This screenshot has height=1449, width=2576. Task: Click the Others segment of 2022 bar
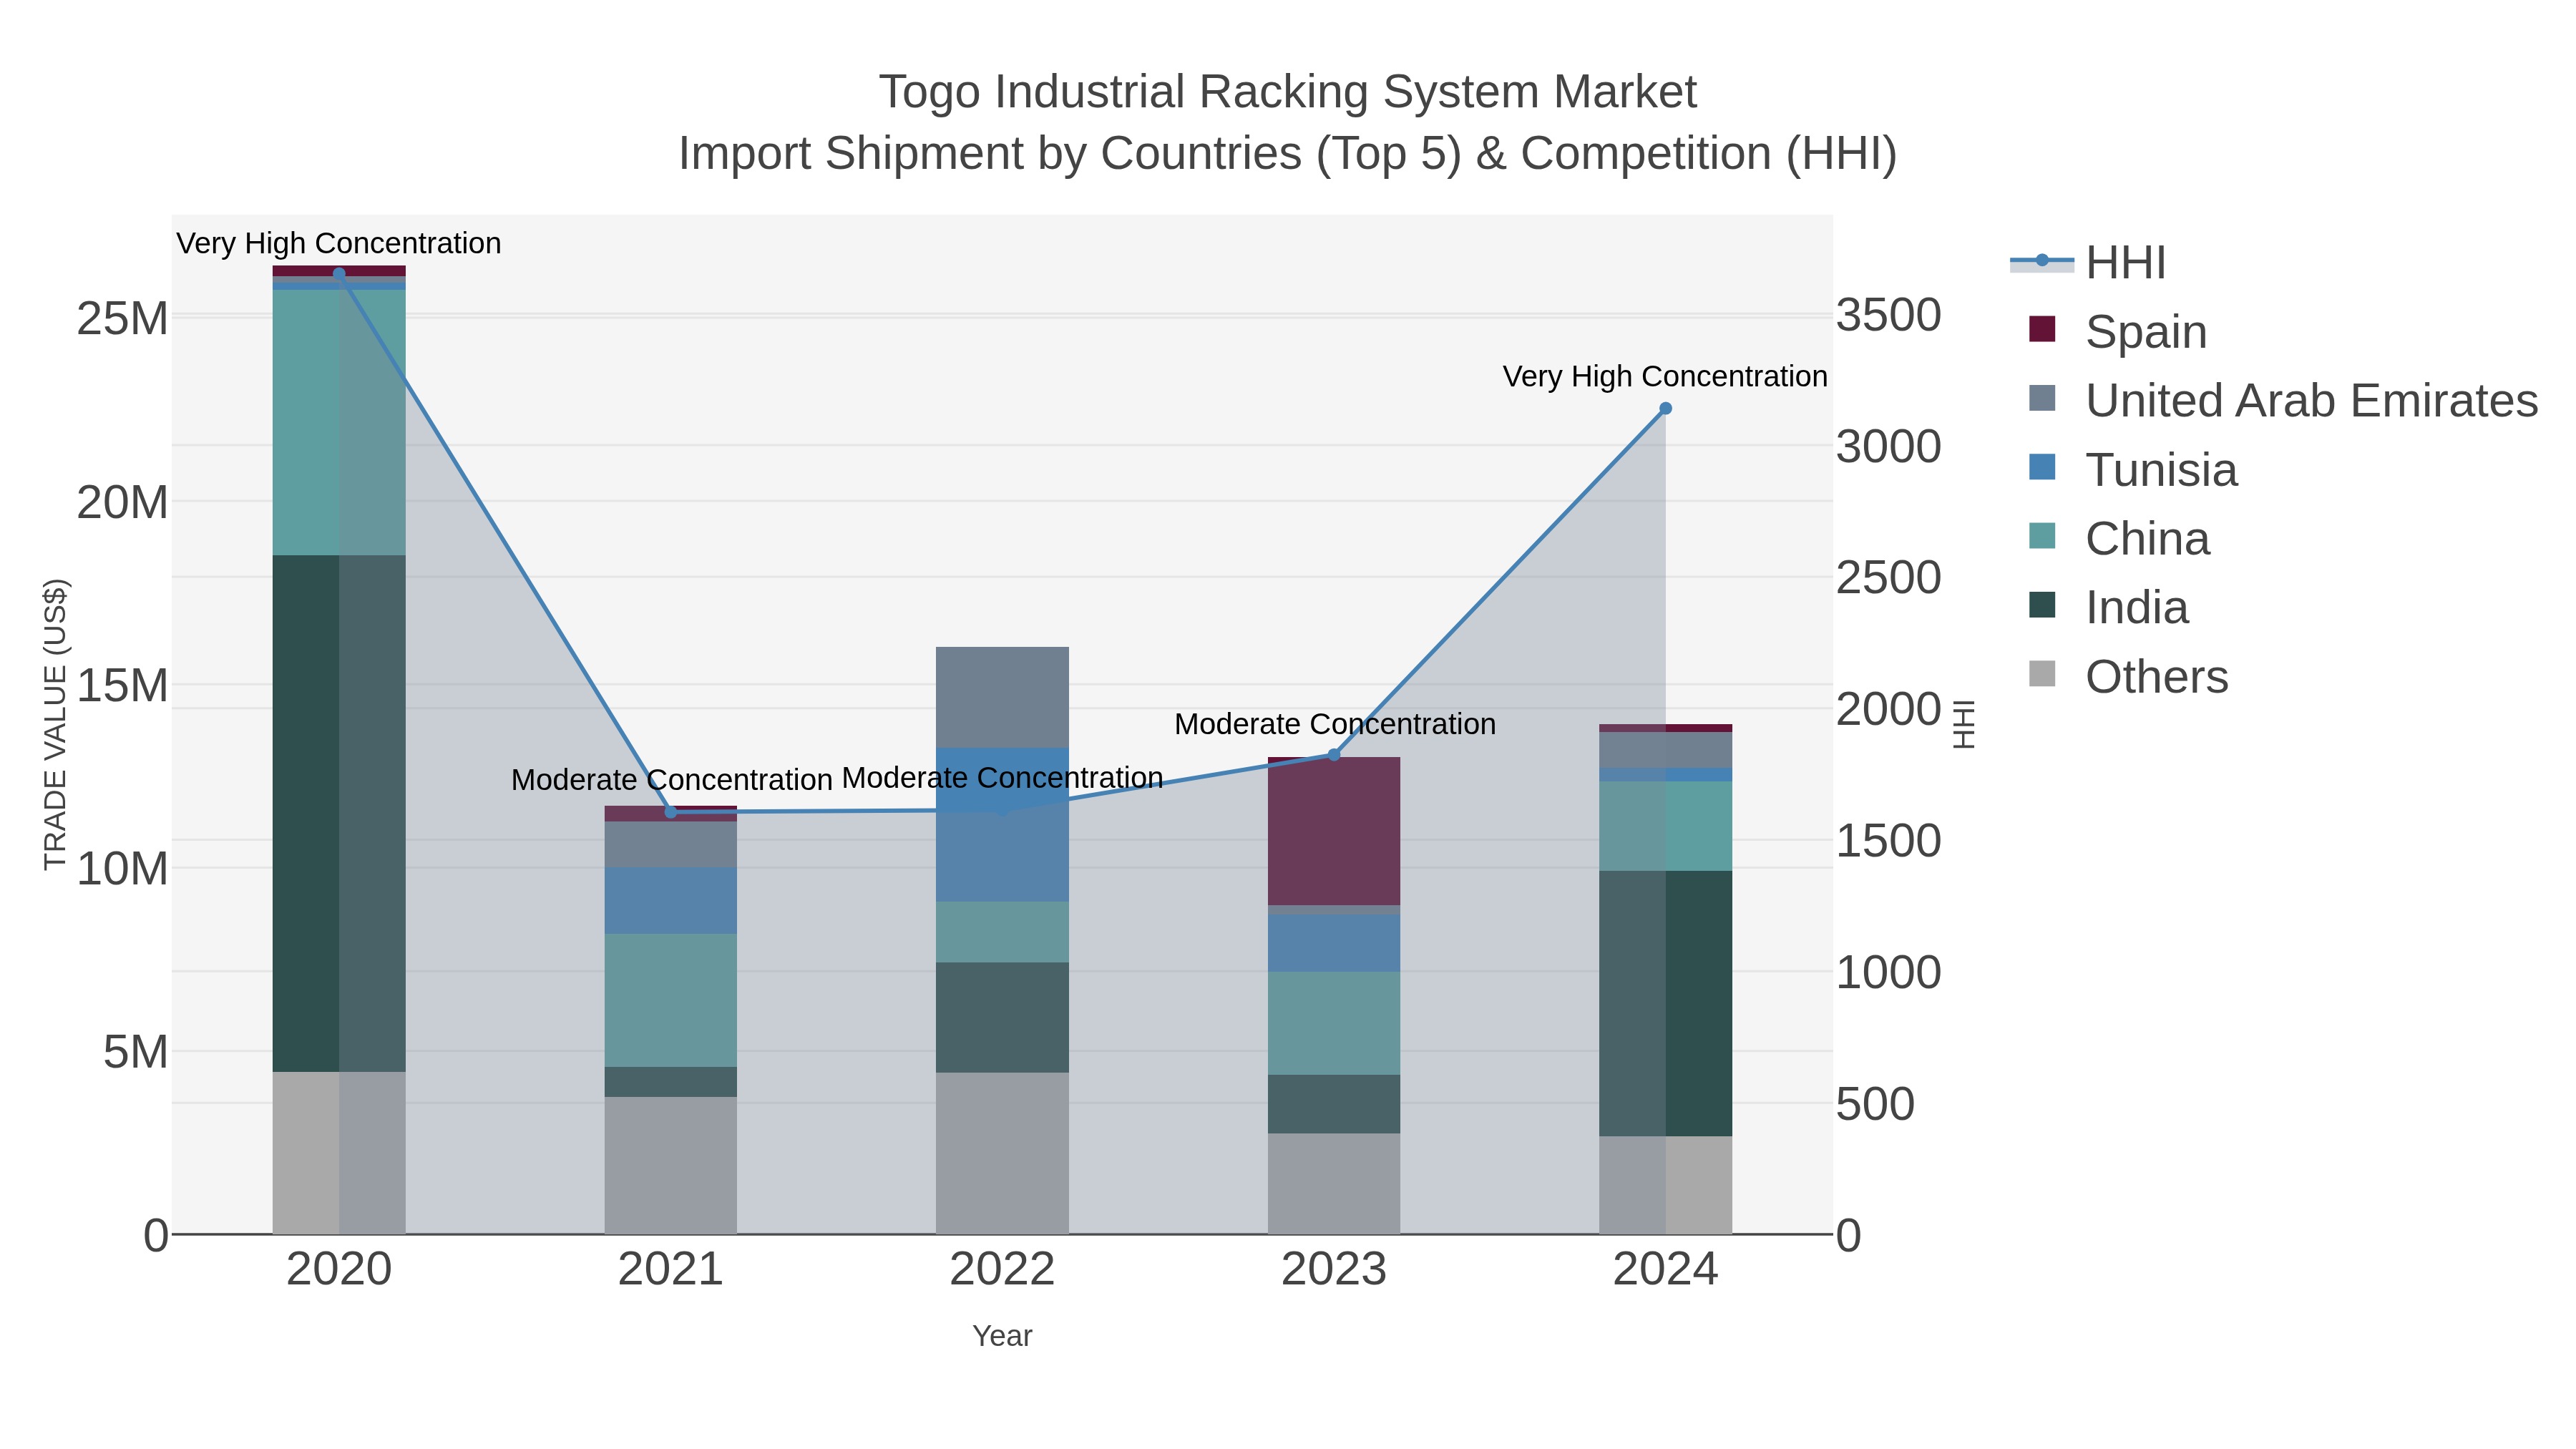coord(1003,1153)
